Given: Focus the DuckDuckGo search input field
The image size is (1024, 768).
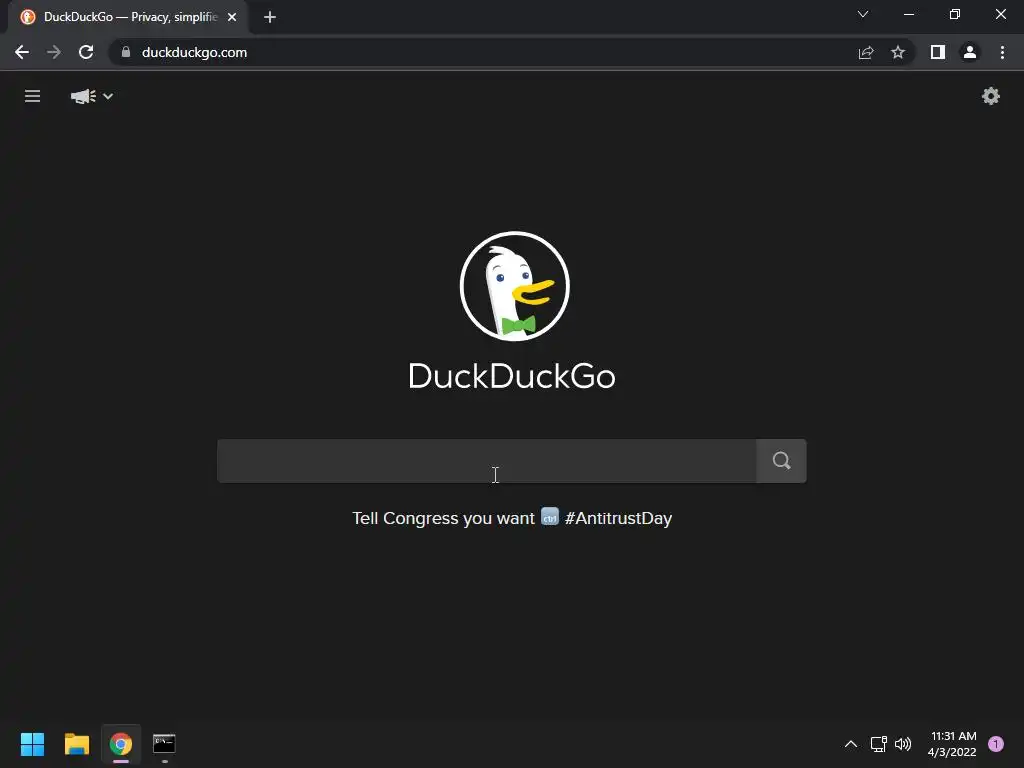Looking at the screenshot, I should [487, 460].
